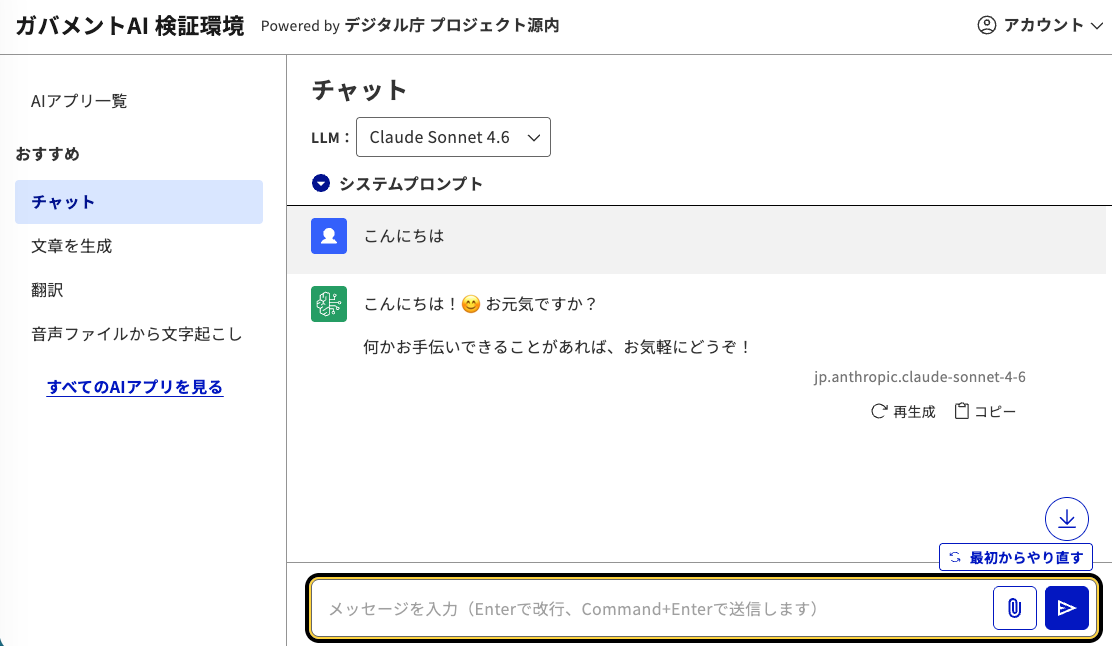Collapse the システムプロンプト section
This screenshot has width=1112, height=646.
click(320, 183)
